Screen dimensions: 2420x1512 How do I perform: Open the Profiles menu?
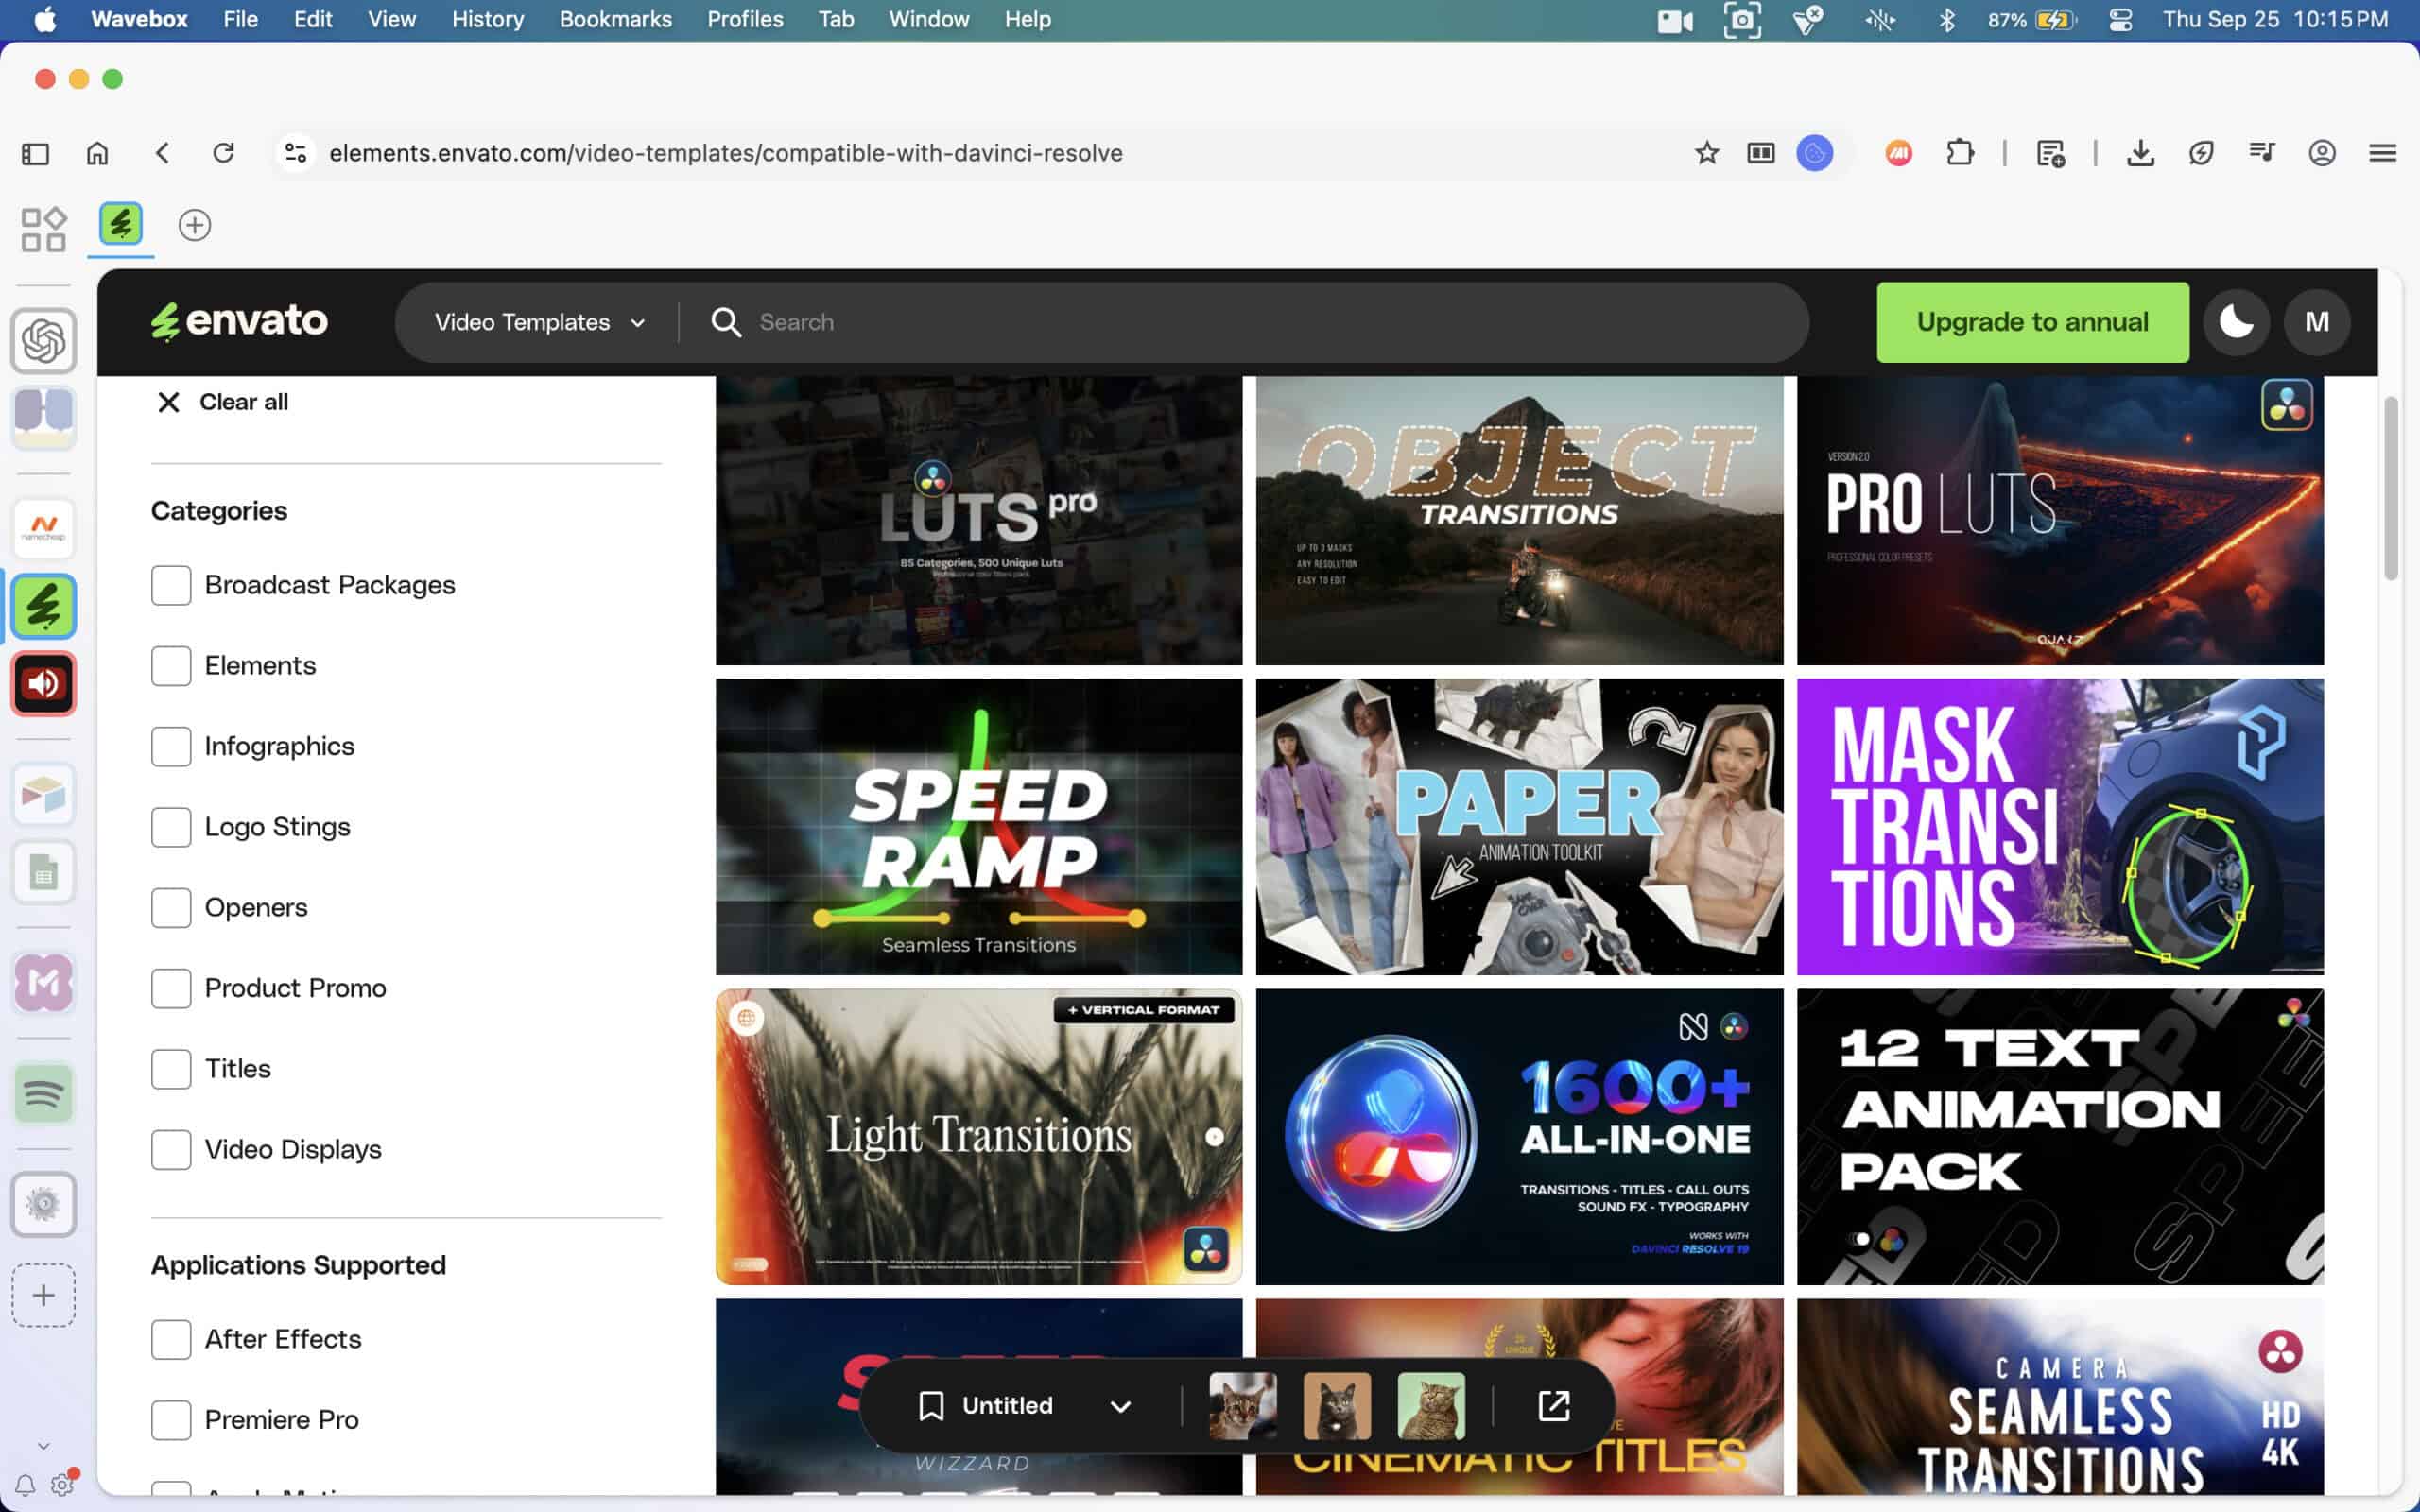744,19
